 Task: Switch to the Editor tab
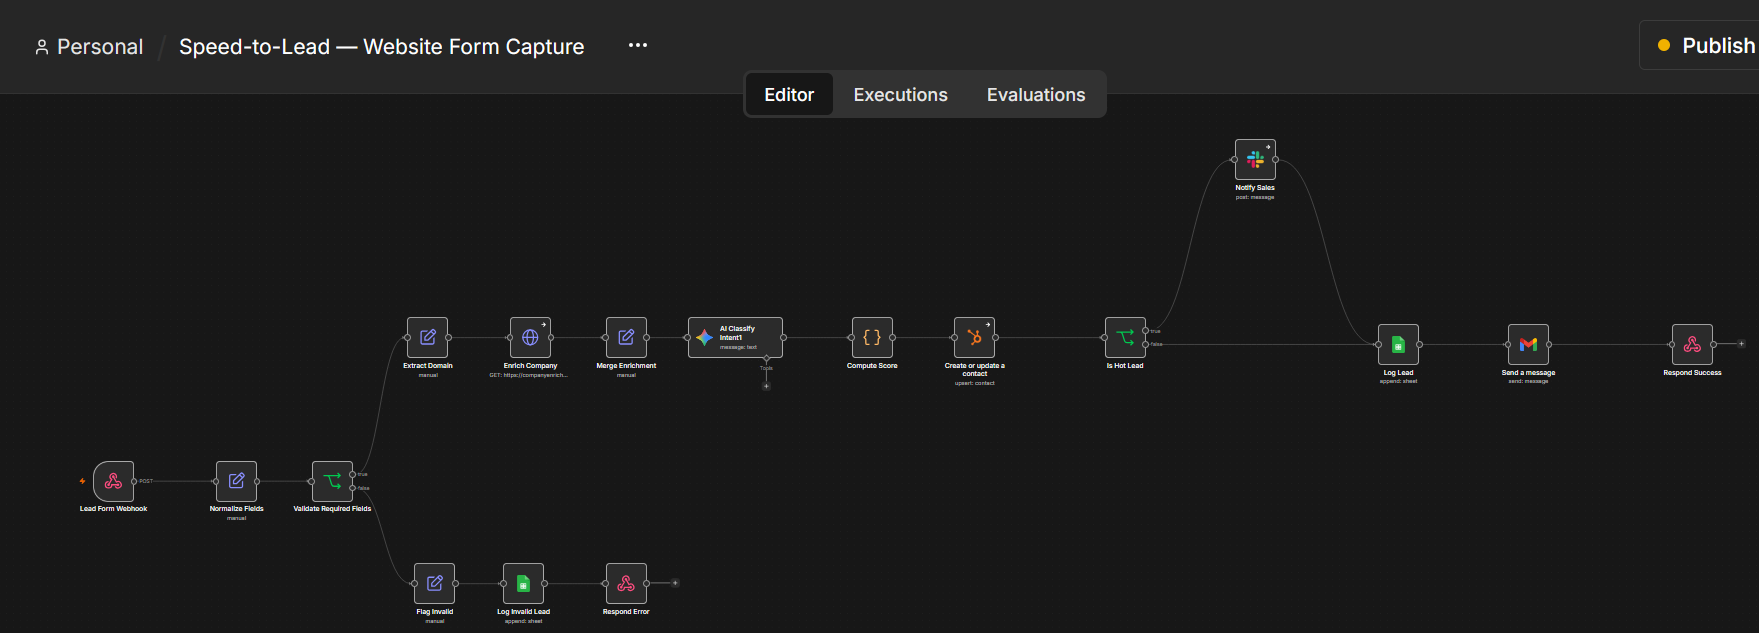pos(789,95)
